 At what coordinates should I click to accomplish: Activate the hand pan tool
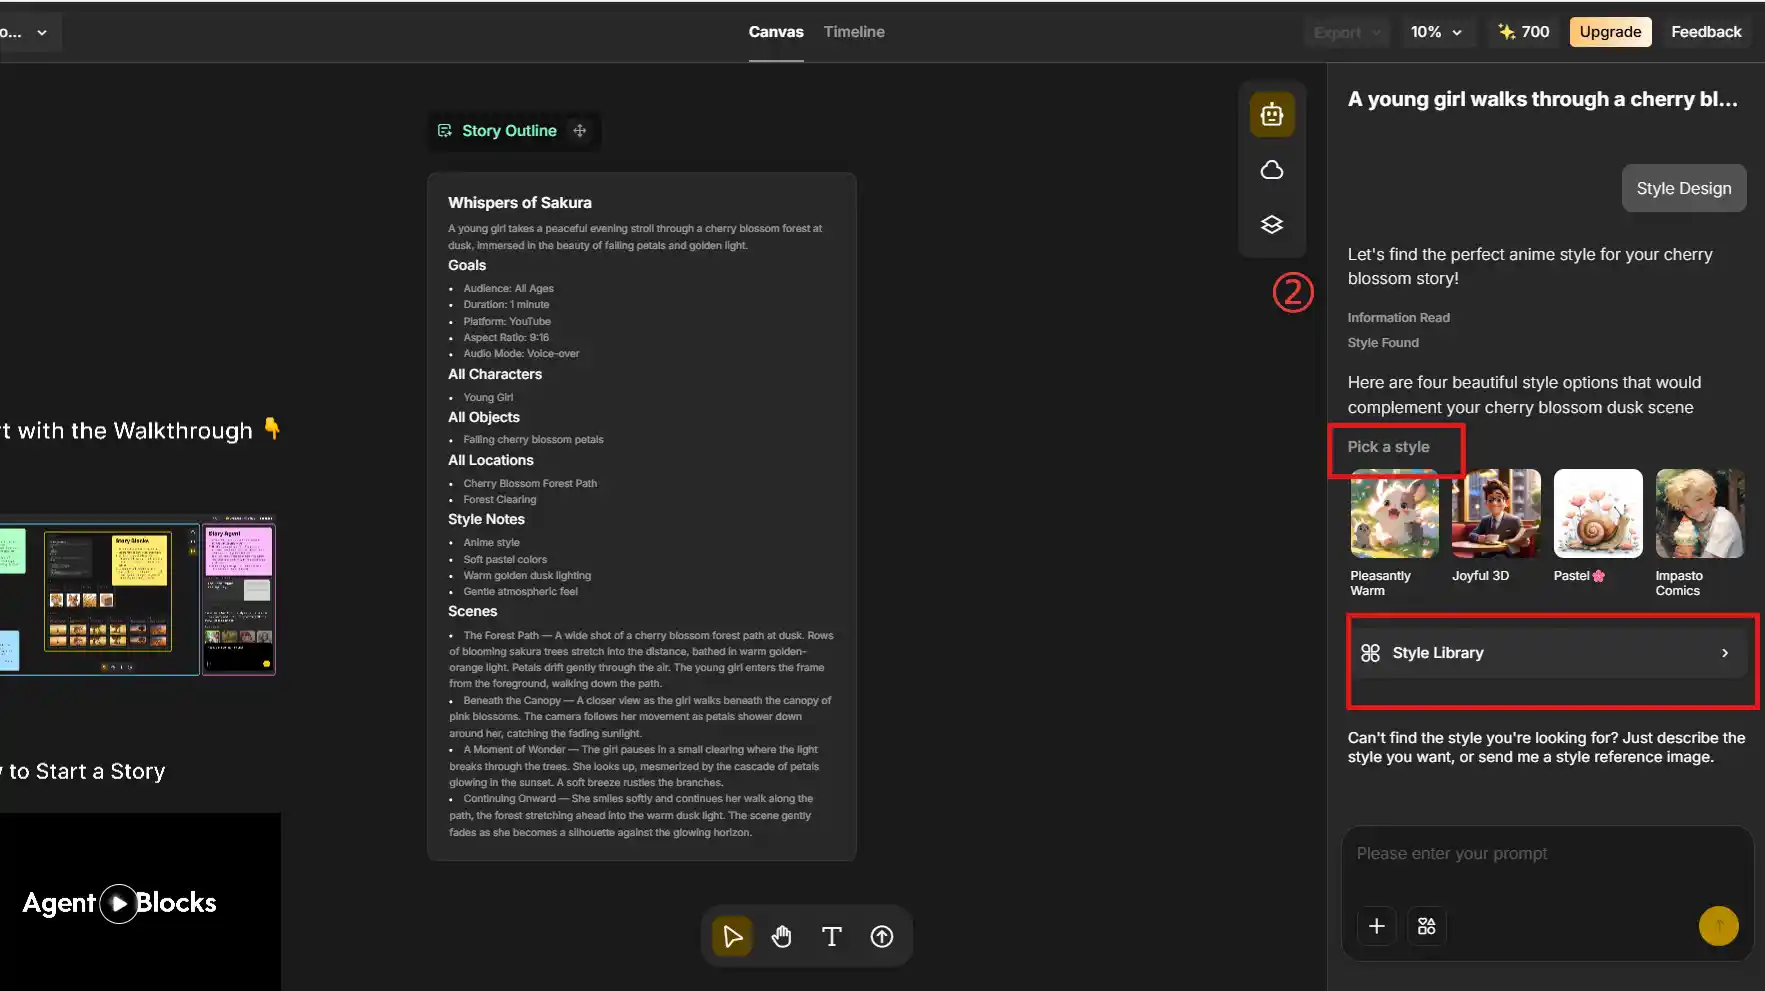point(782,937)
